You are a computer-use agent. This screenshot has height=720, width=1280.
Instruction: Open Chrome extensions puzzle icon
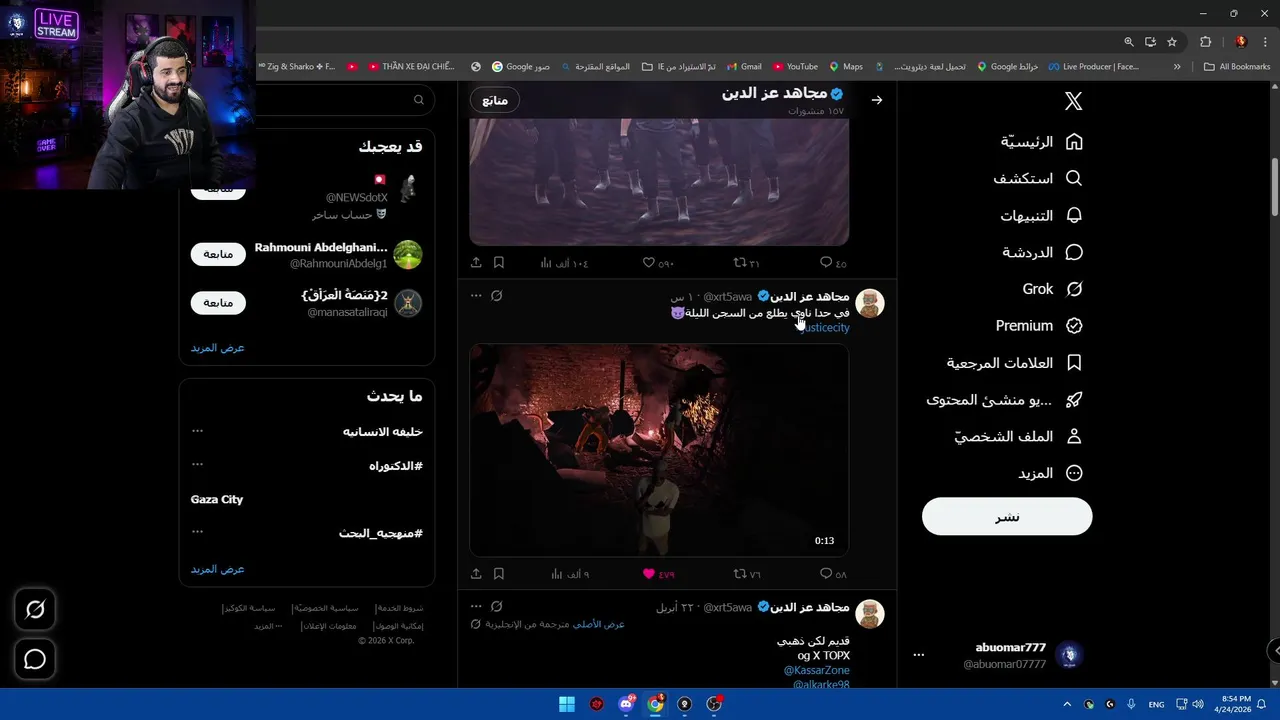[x=1205, y=42]
